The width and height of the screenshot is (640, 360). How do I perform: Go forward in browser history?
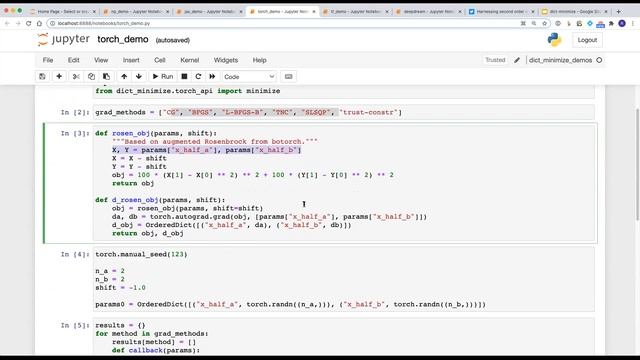click(x=18, y=24)
